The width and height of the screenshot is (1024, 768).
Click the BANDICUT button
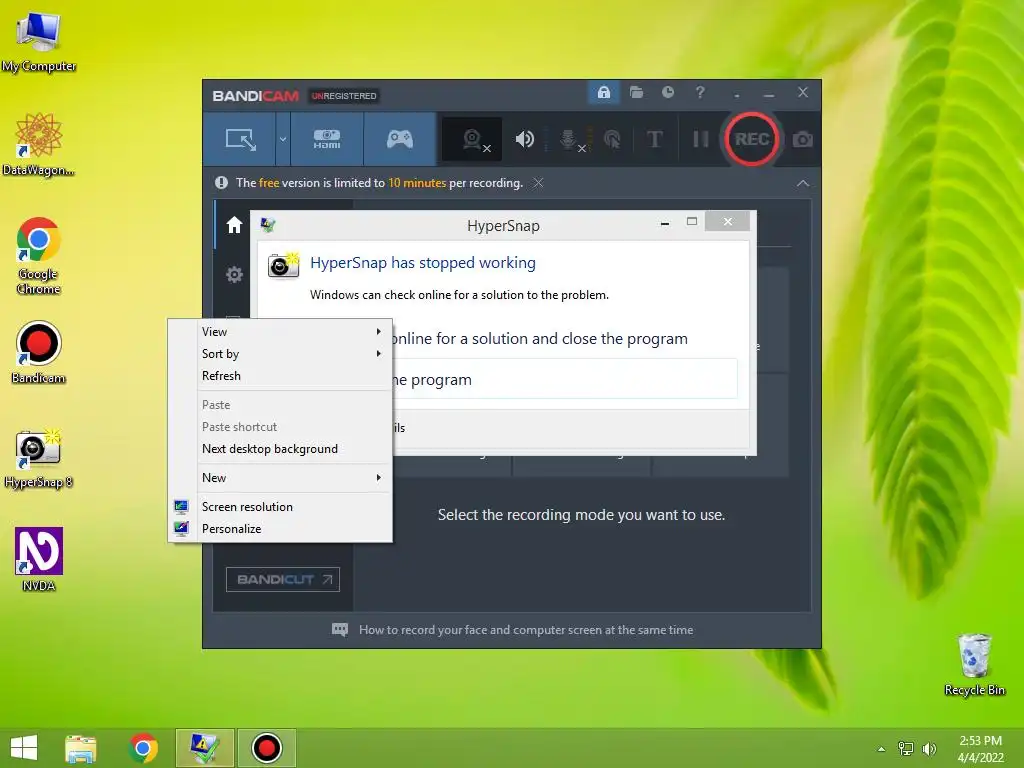pyautogui.click(x=283, y=579)
